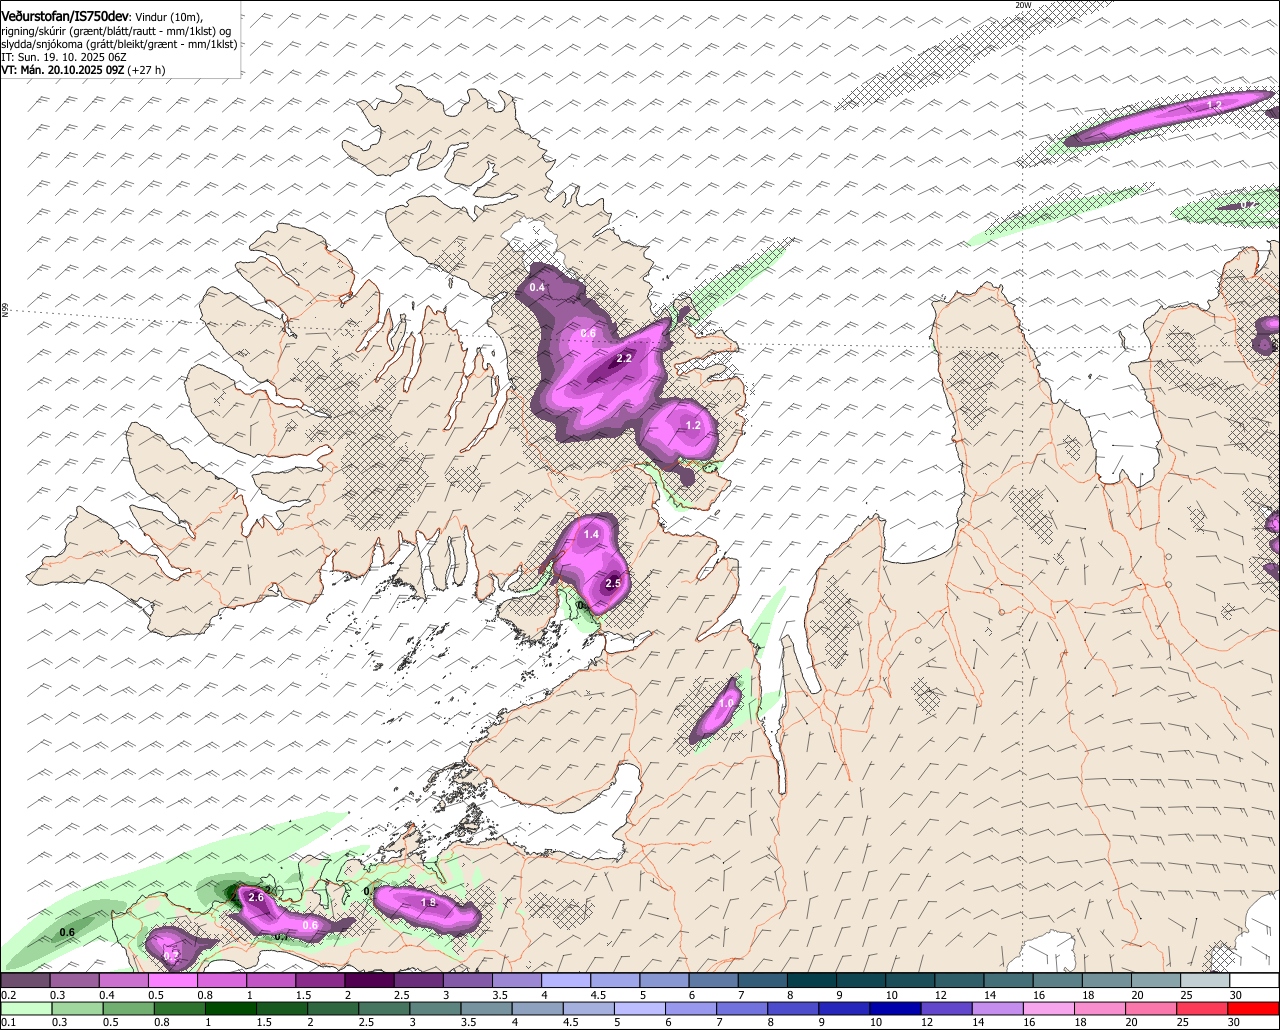Select the darkest purple swatch on snow scale
This screenshot has height=1030, width=1280.
coord(369,981)
